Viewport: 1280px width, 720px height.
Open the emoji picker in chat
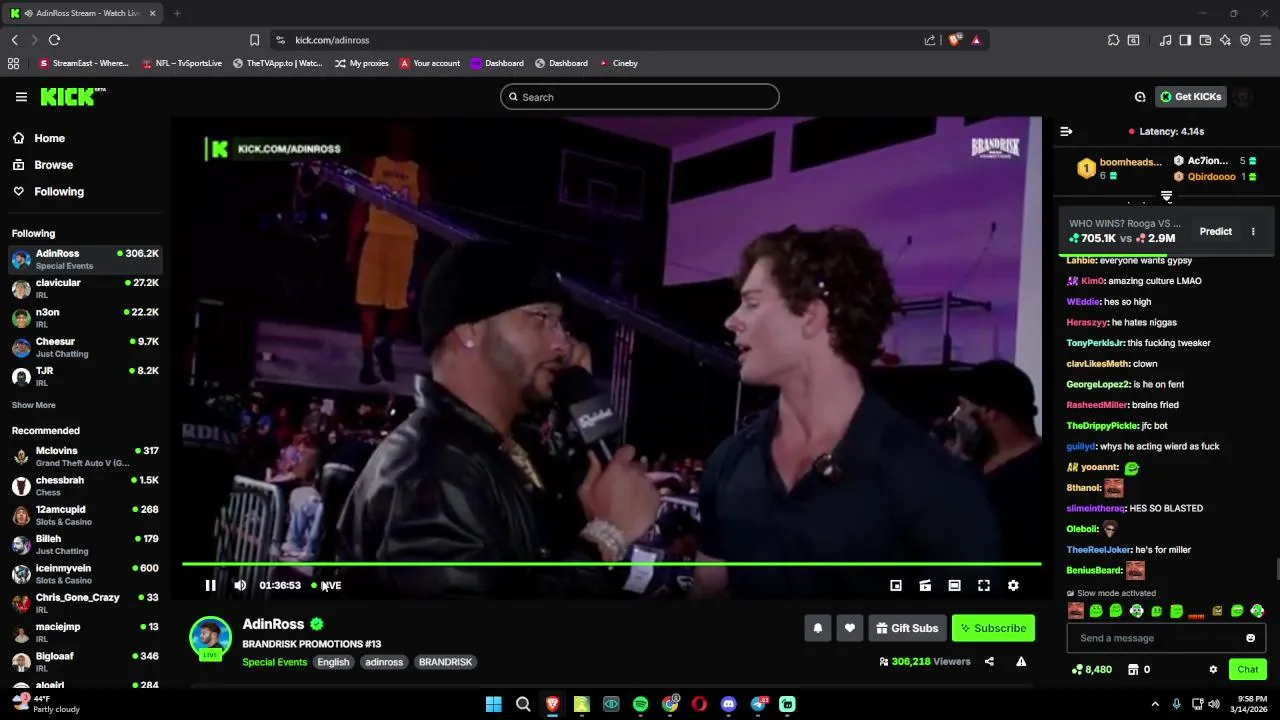tap(1250, 638)
